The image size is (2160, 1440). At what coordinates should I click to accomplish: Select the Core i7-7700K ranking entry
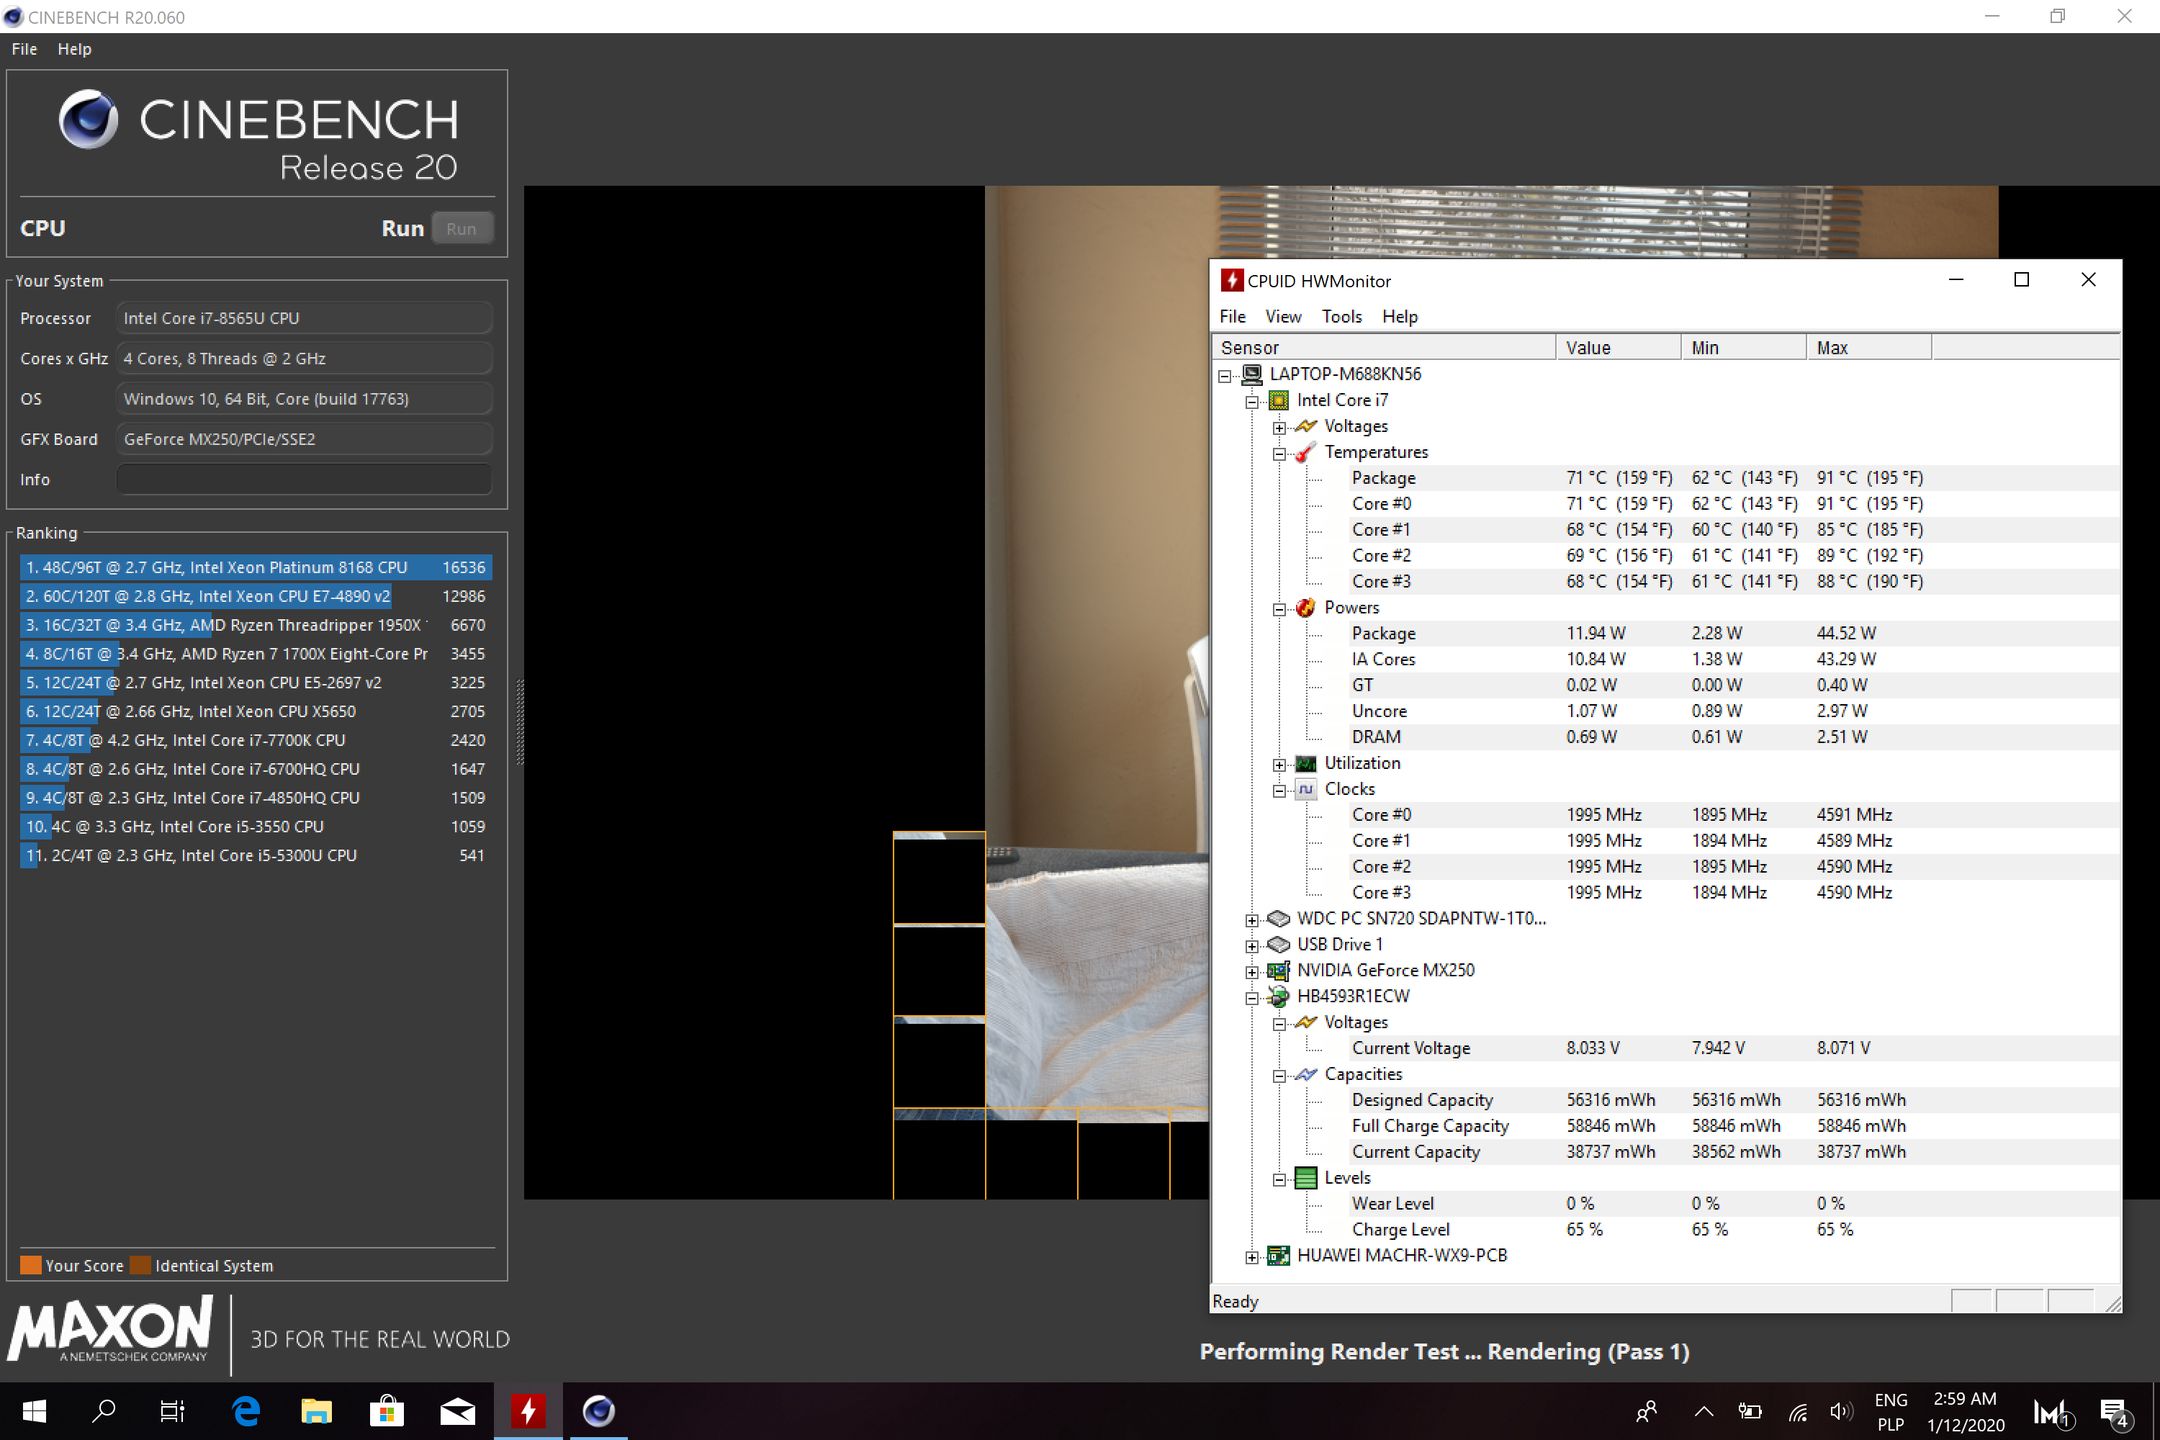tap(255, 740)
